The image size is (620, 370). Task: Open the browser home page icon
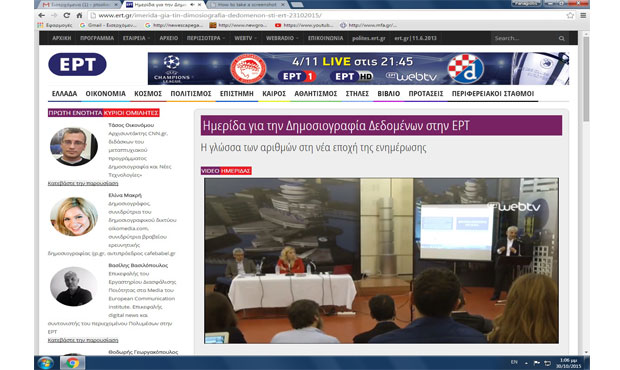click(x=79, y=15)
